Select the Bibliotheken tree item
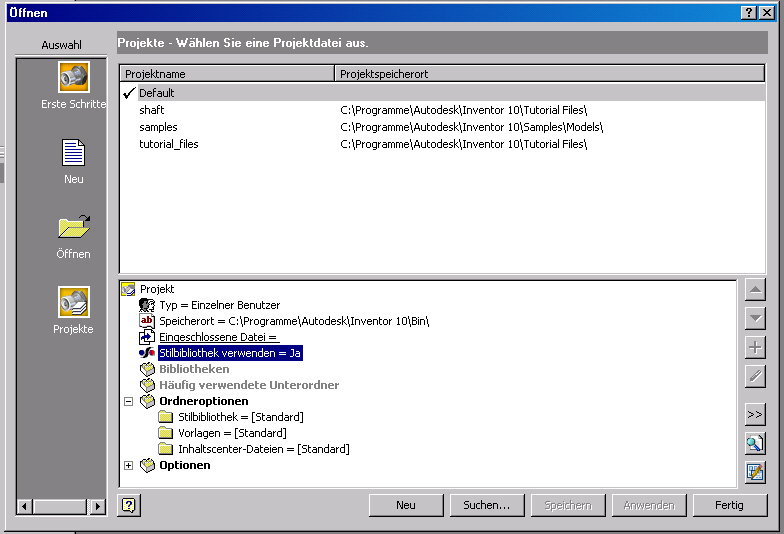 tap(194, 369)
